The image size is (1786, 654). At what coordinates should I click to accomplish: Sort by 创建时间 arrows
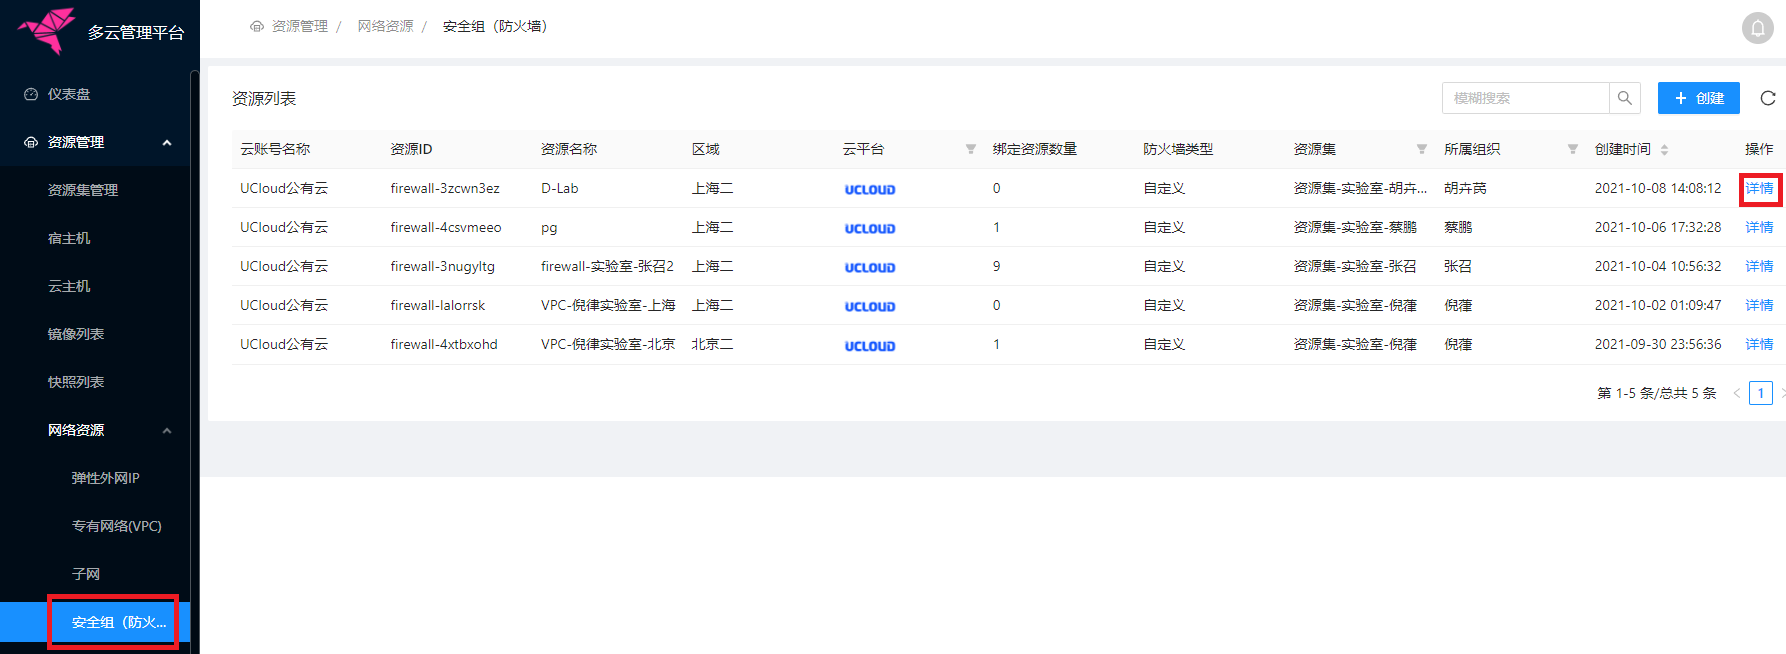tap(1664, 149)
